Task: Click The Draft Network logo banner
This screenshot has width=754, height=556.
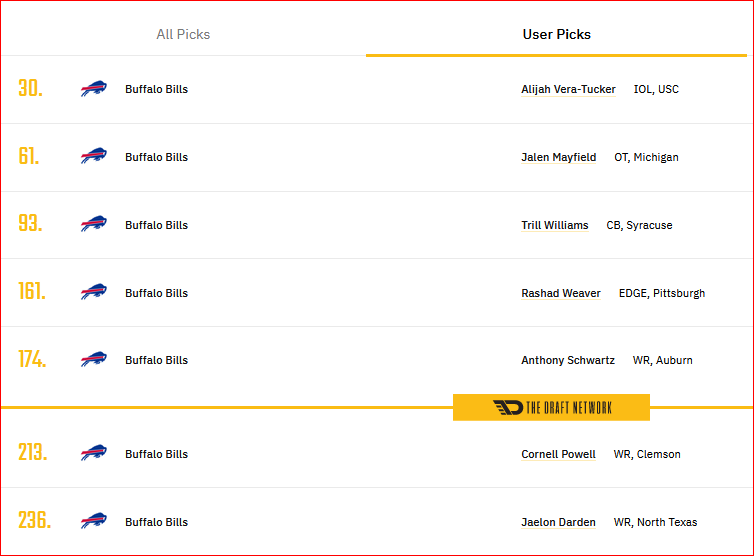Action: [x=552, y=407]
